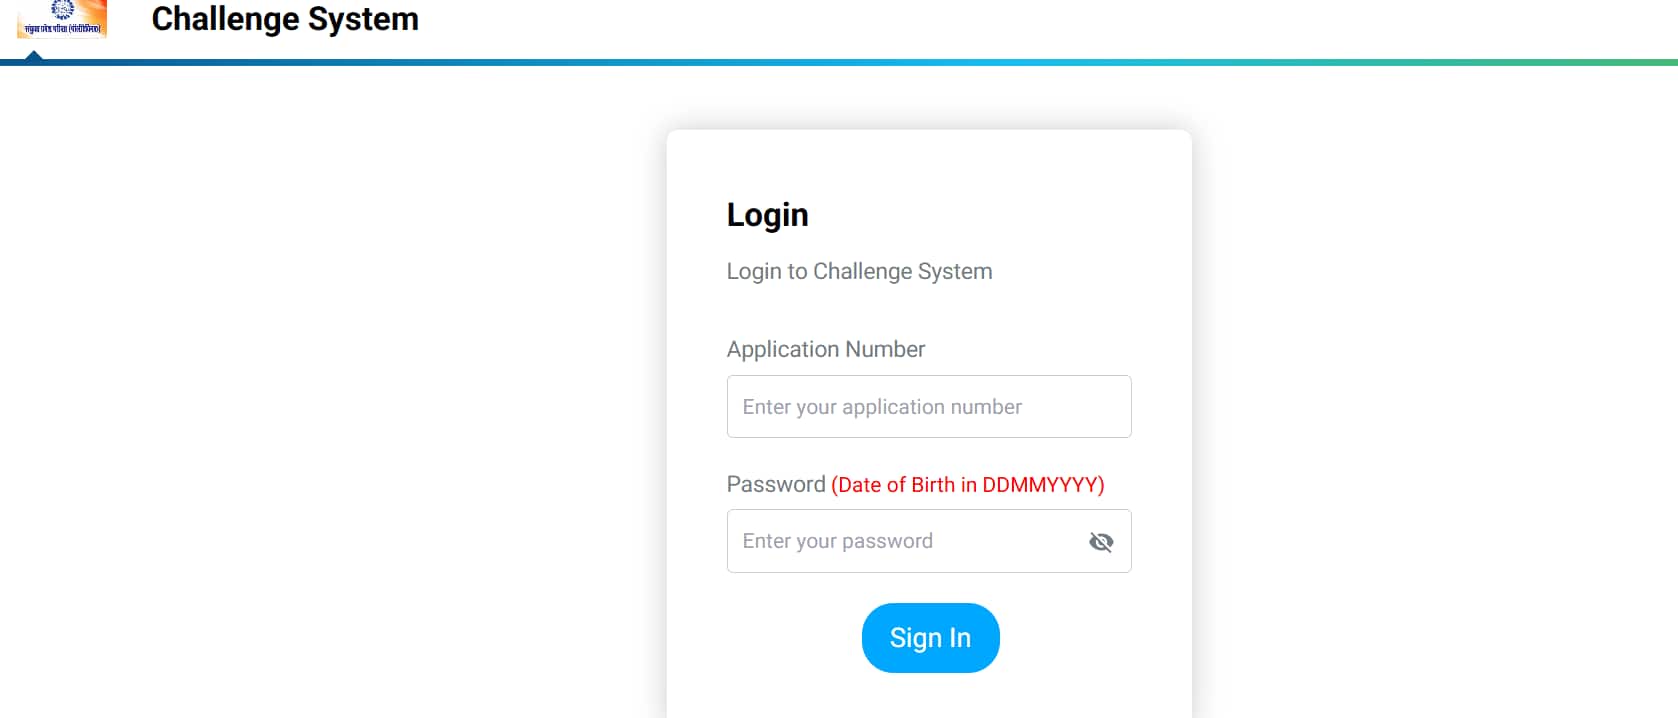This screenshot has height=718, width=1678.
Task: Click the organization logo in header
Action: 62,19
